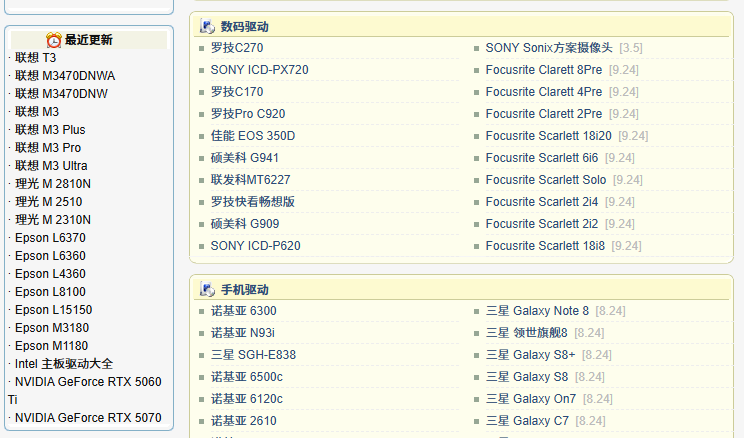The height and width of the screenshot is (438, 744).
Task: Open 联想 M3 Pro driver link
Action: click(48, 148)
